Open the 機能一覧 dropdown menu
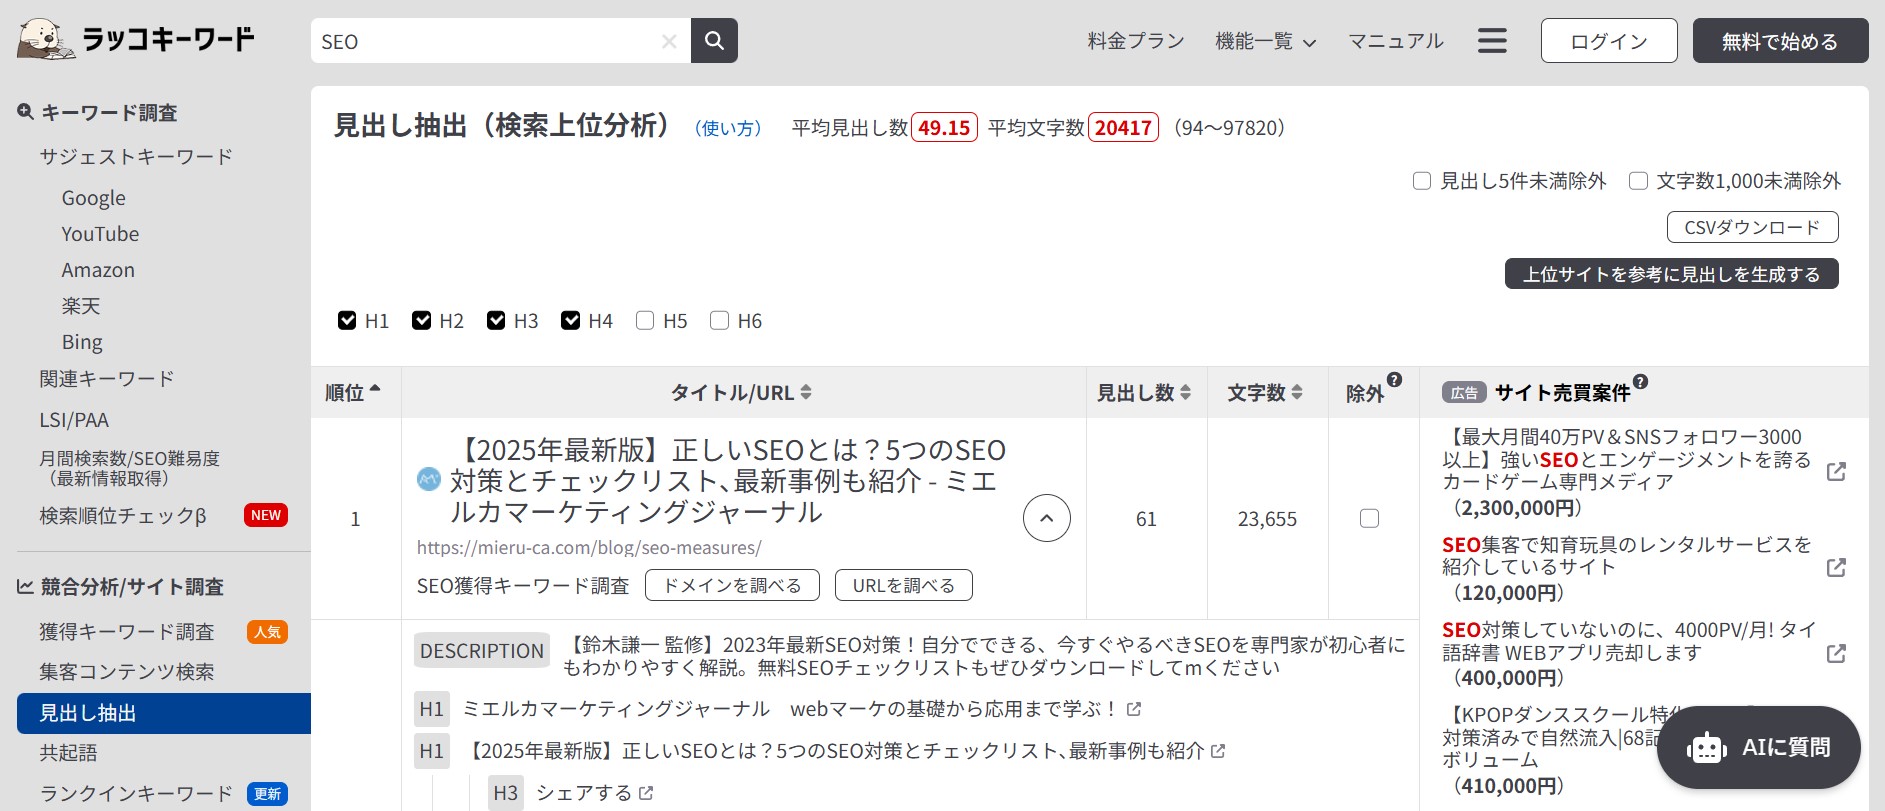1885x811 pixels. 1265,41
